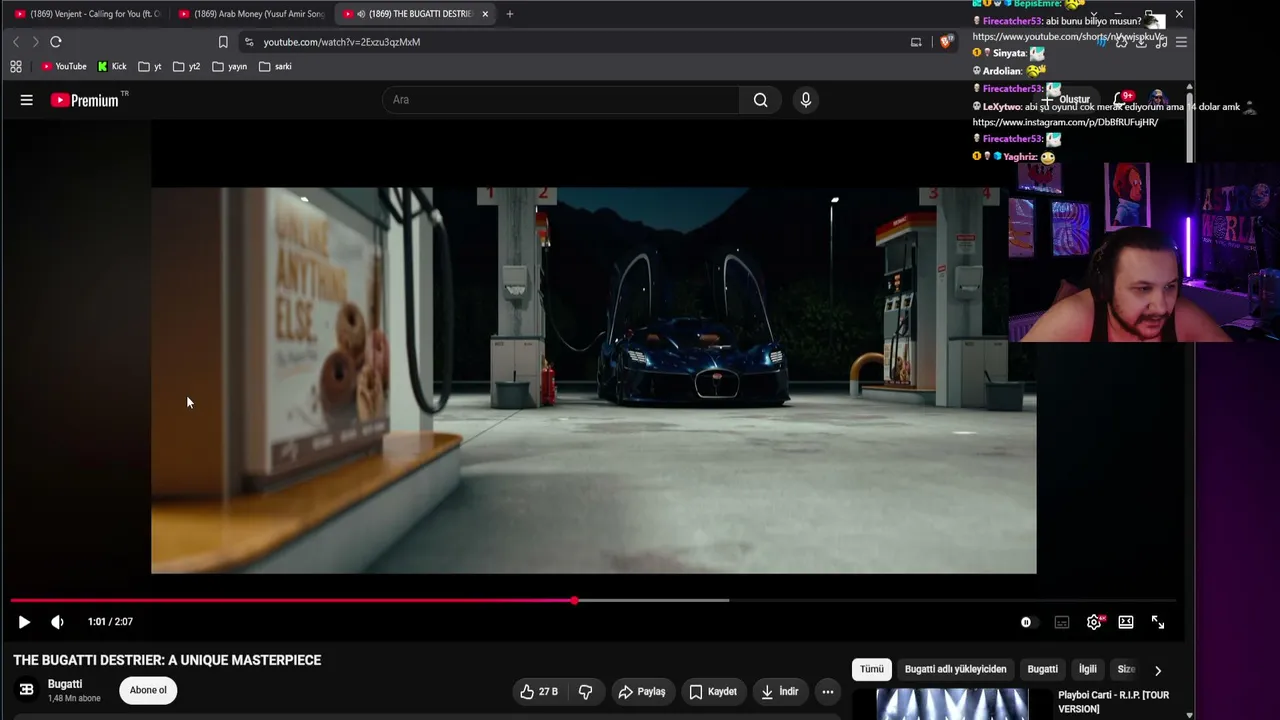Show more filter chips with right chevron
1280x720 pixels.
pos(1158,670)
